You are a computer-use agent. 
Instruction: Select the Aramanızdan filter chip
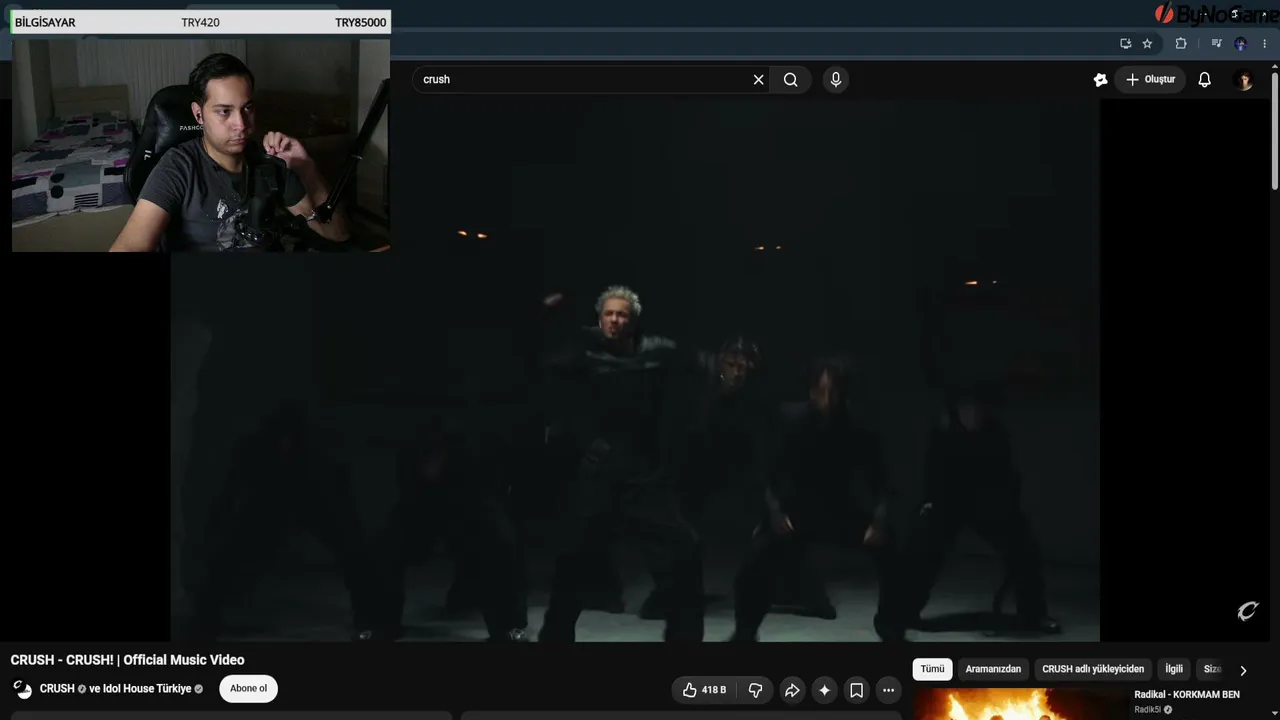(993, 669)
